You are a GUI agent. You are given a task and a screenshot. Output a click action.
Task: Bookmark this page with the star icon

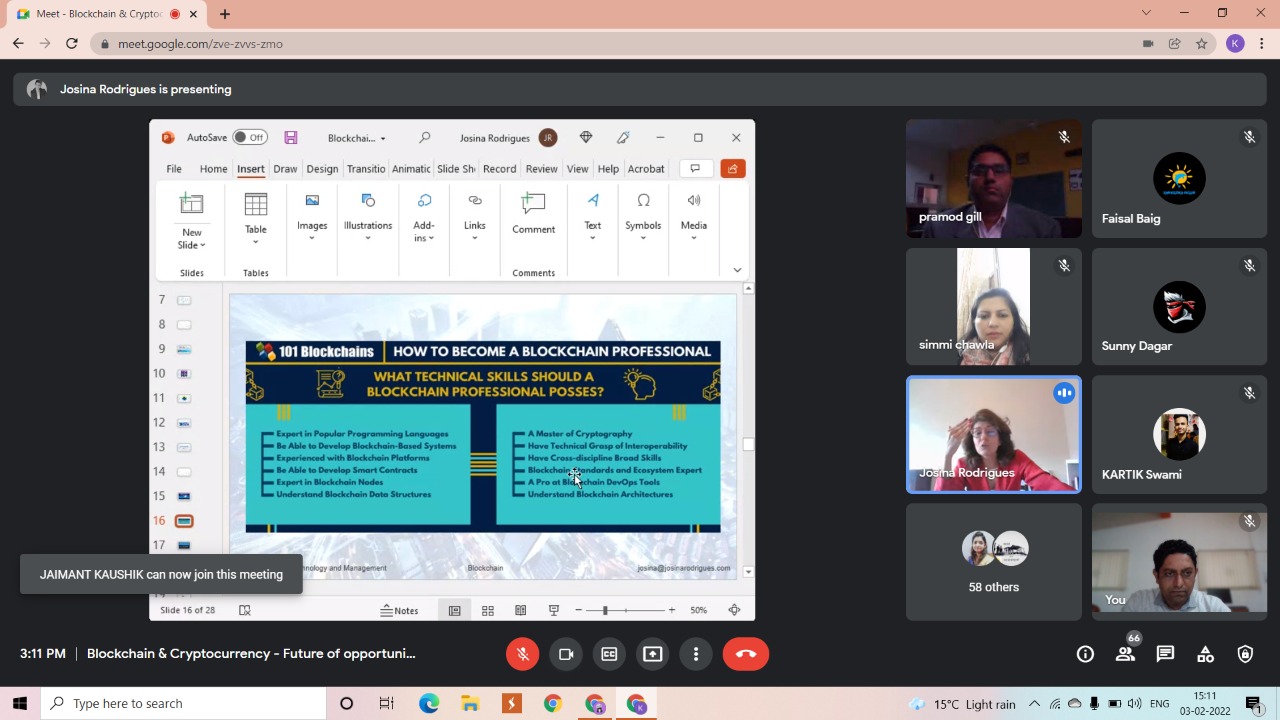[x=1201, y=44]
